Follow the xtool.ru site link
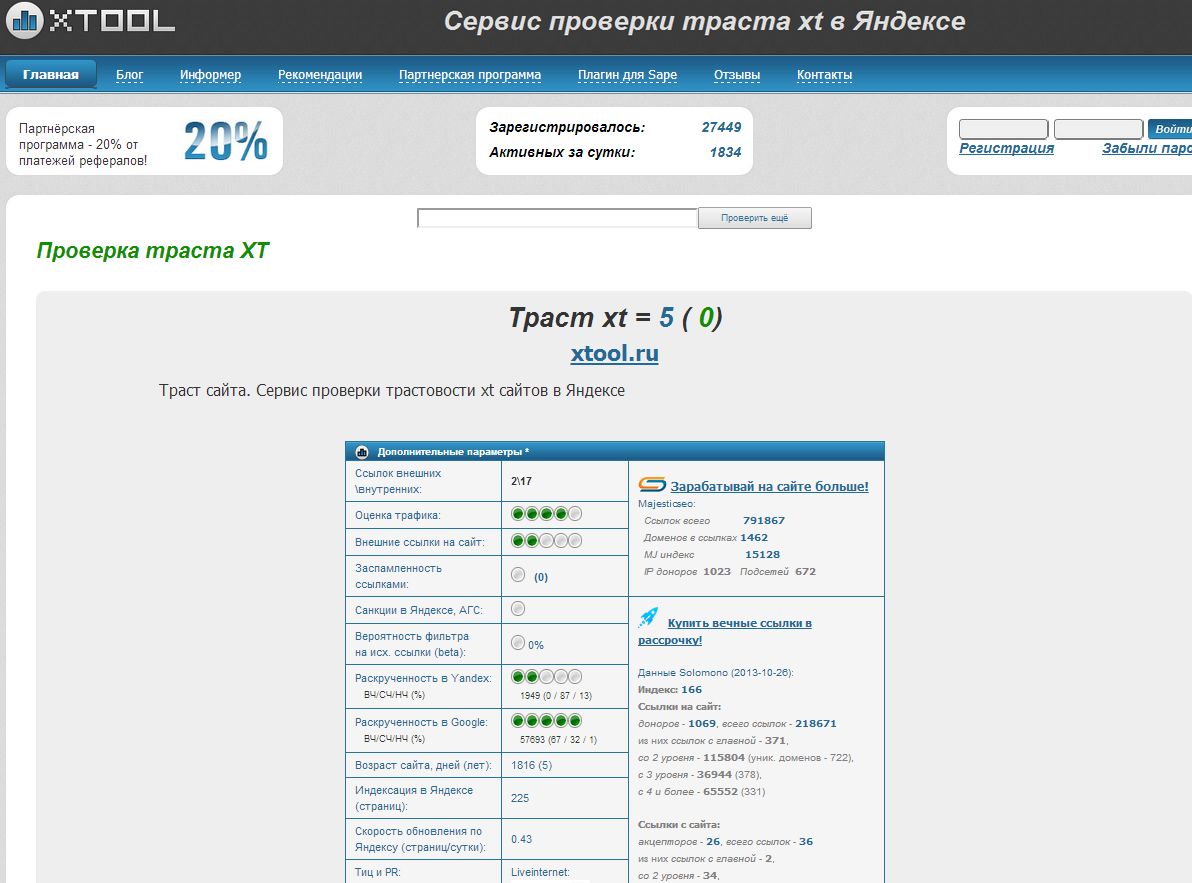 [614, 354]
